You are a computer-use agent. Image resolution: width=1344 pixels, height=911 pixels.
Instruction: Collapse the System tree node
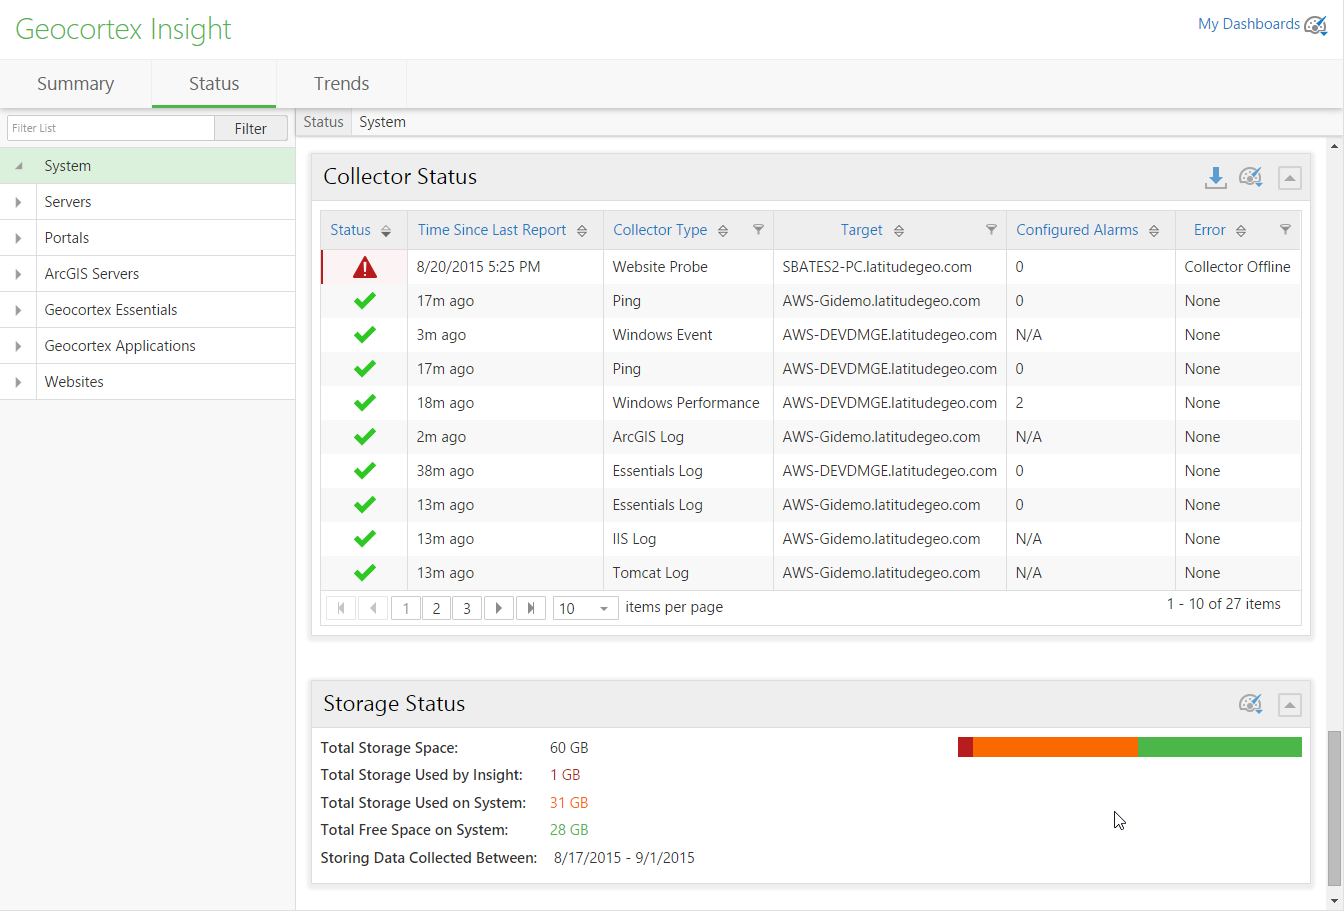(x=18, y=166)
